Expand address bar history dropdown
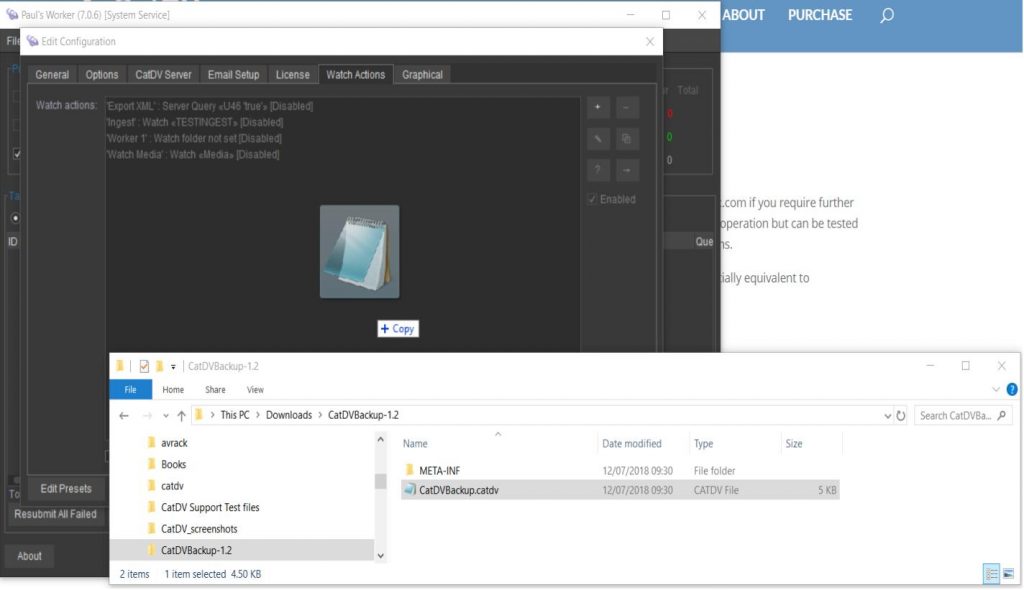This screenshot has width=1024, height=590. point(887,416)
